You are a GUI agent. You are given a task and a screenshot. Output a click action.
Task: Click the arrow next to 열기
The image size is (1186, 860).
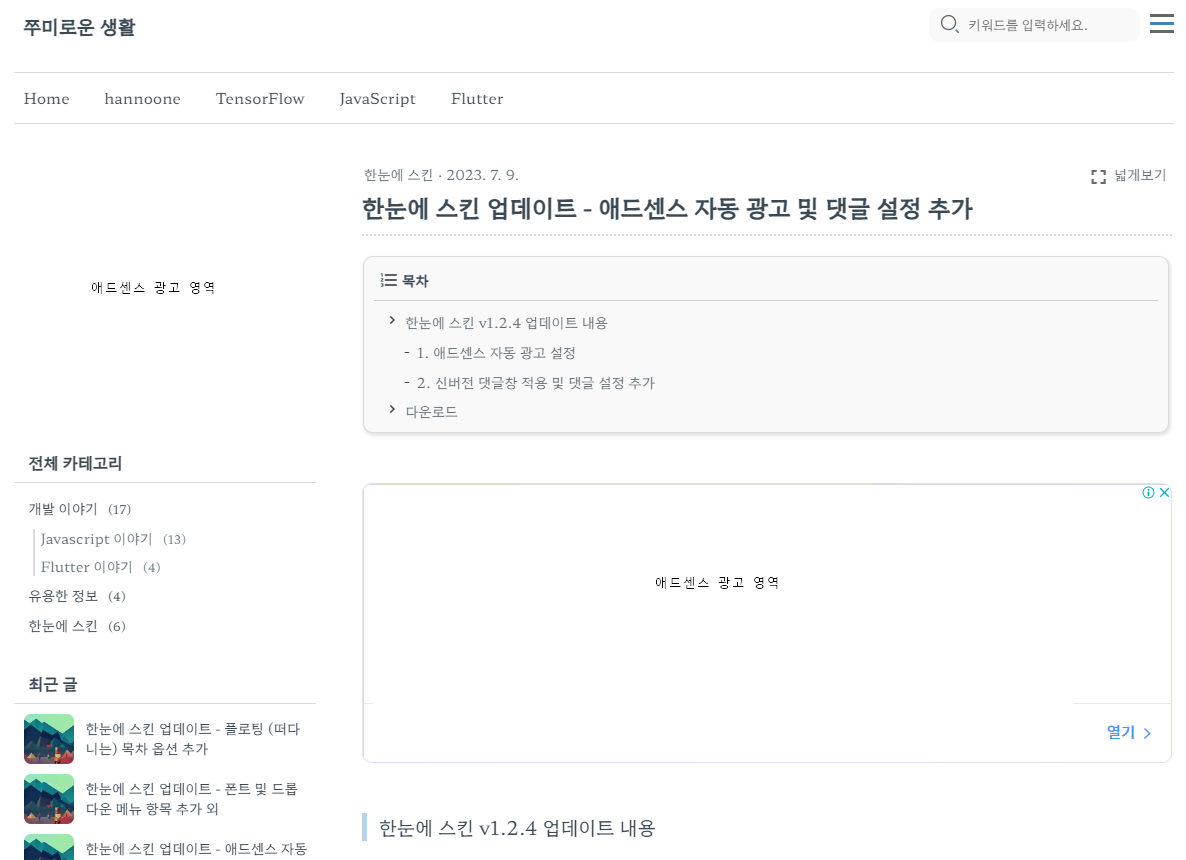[1147, 733]
